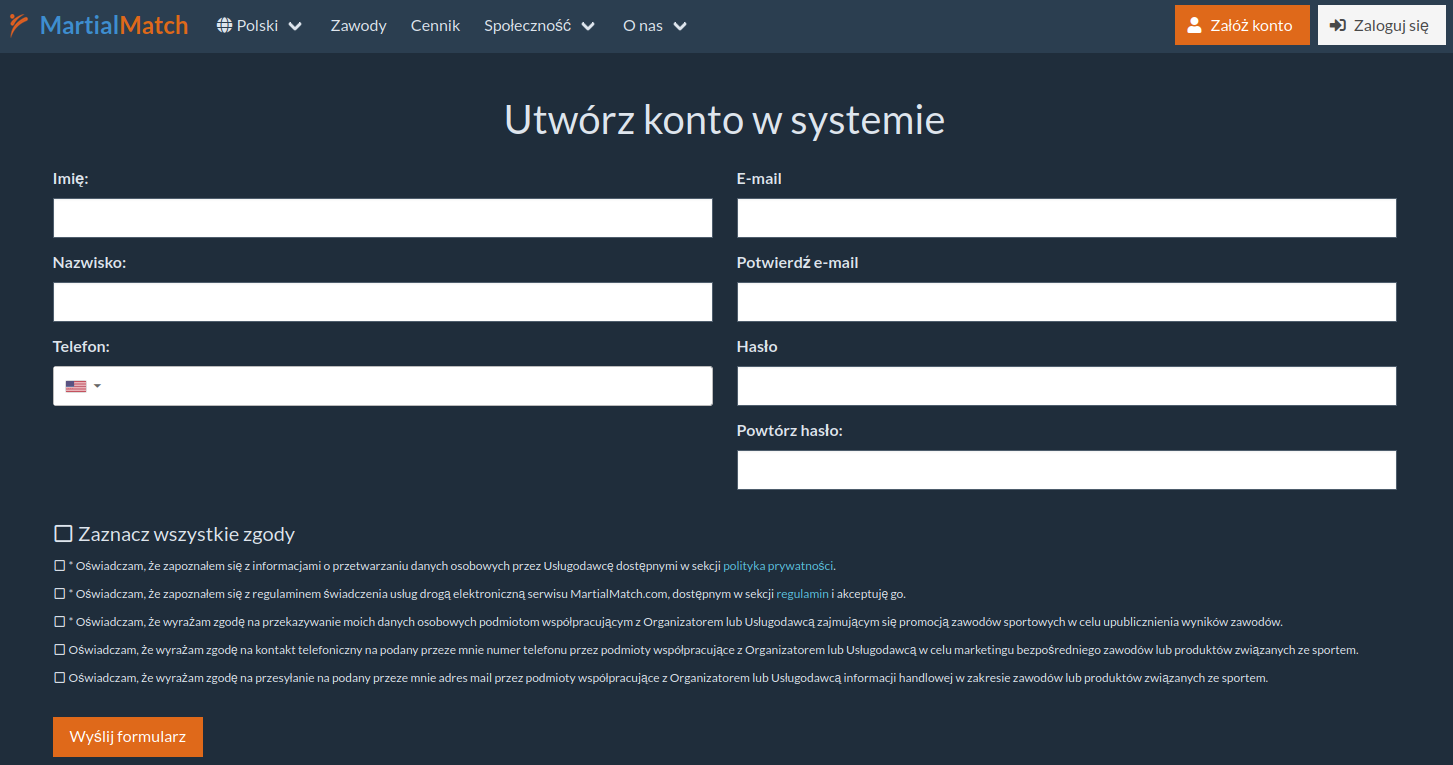This screenshot has width=1453, height=765.
Task: Click the MartialMatch logo
Action: [98, 25]
